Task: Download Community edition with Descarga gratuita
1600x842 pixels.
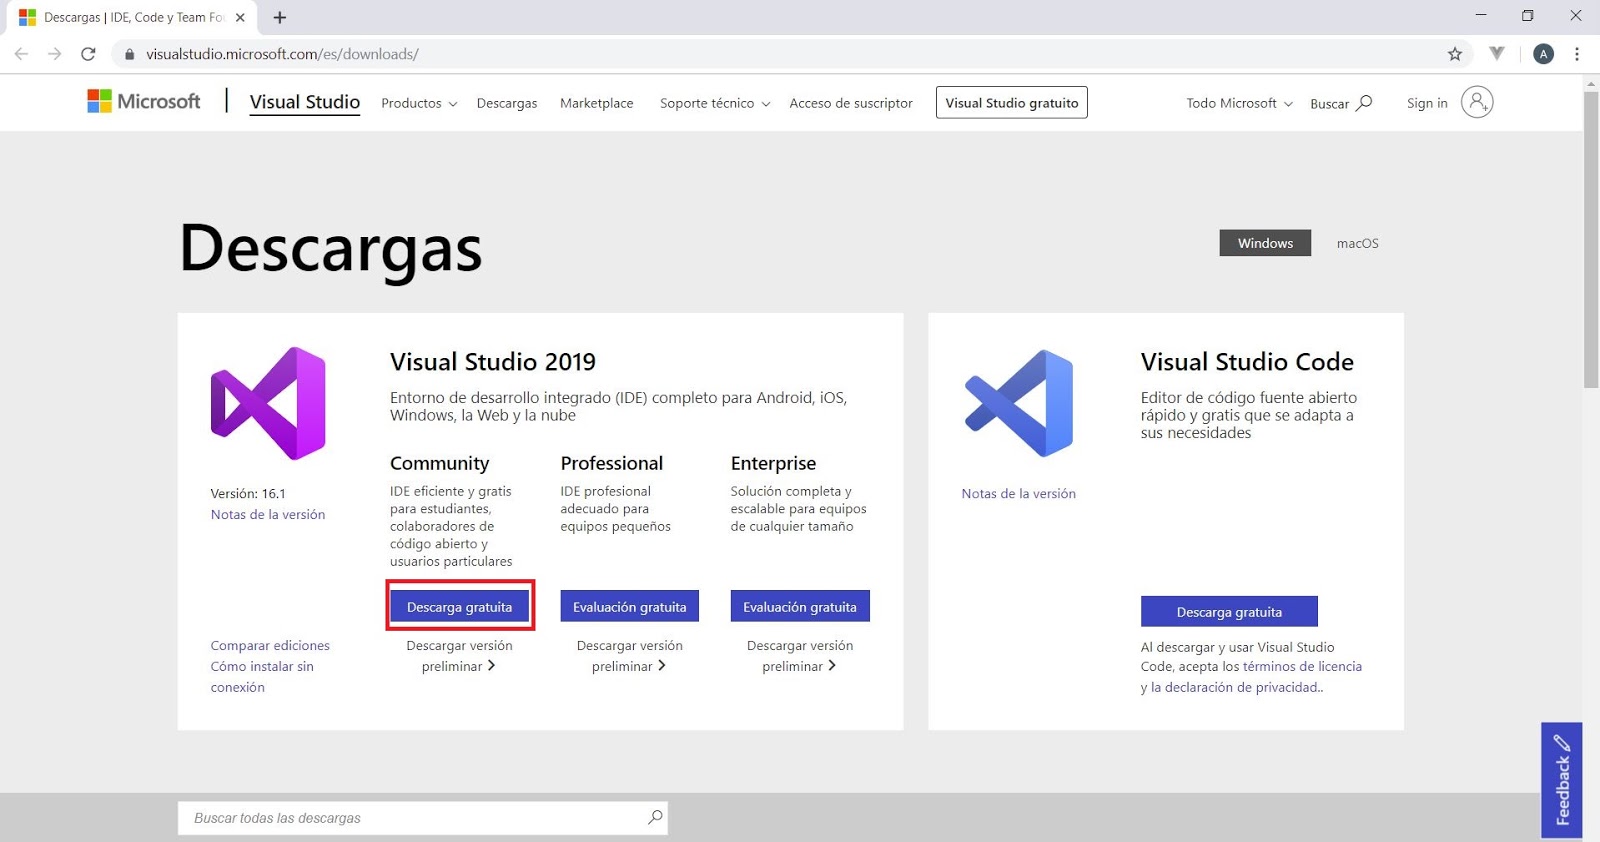Action: [x=460, y=606]
